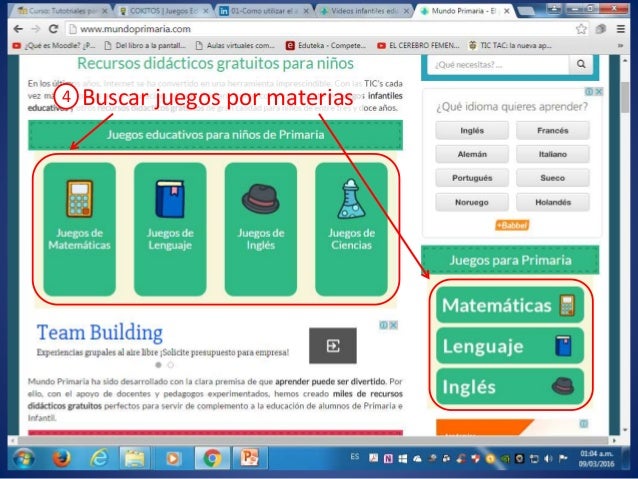Open the media player taskbar icon

(173, 459)
